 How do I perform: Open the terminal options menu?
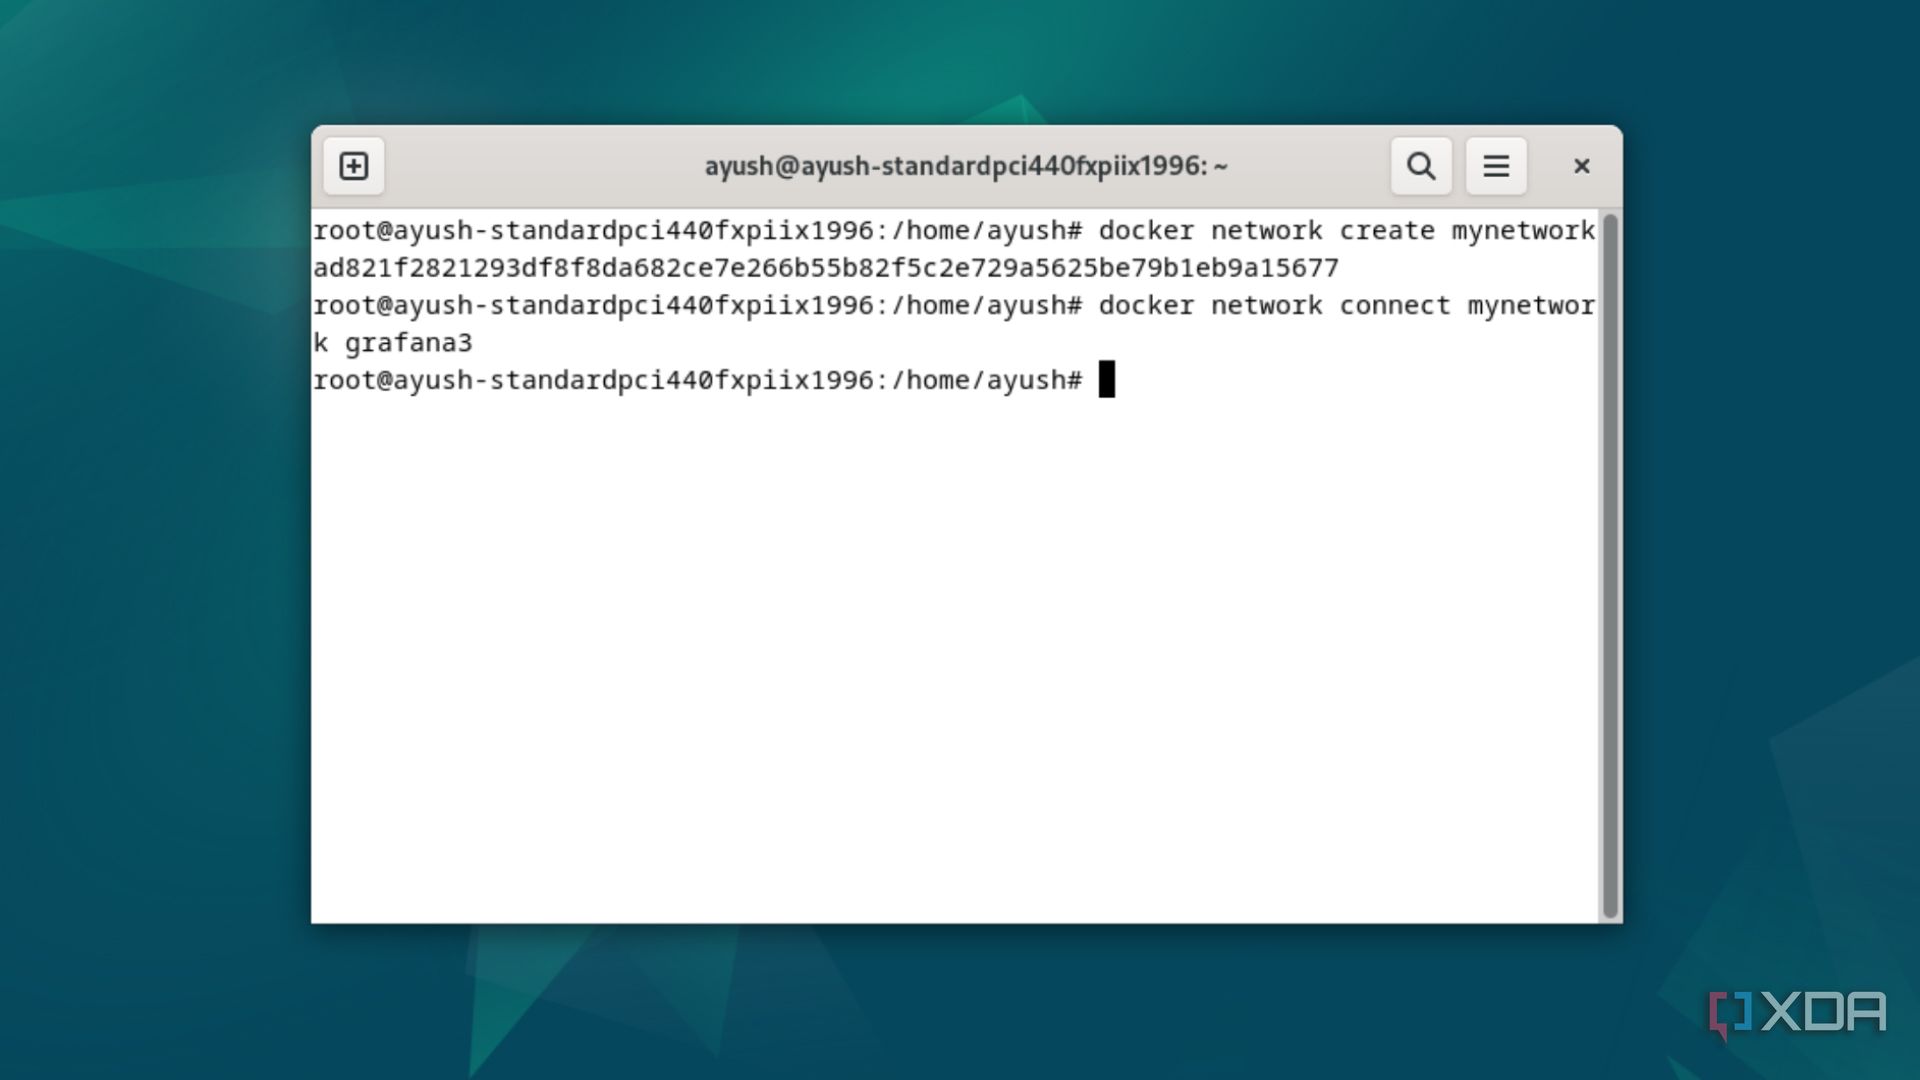(1495, 166)
